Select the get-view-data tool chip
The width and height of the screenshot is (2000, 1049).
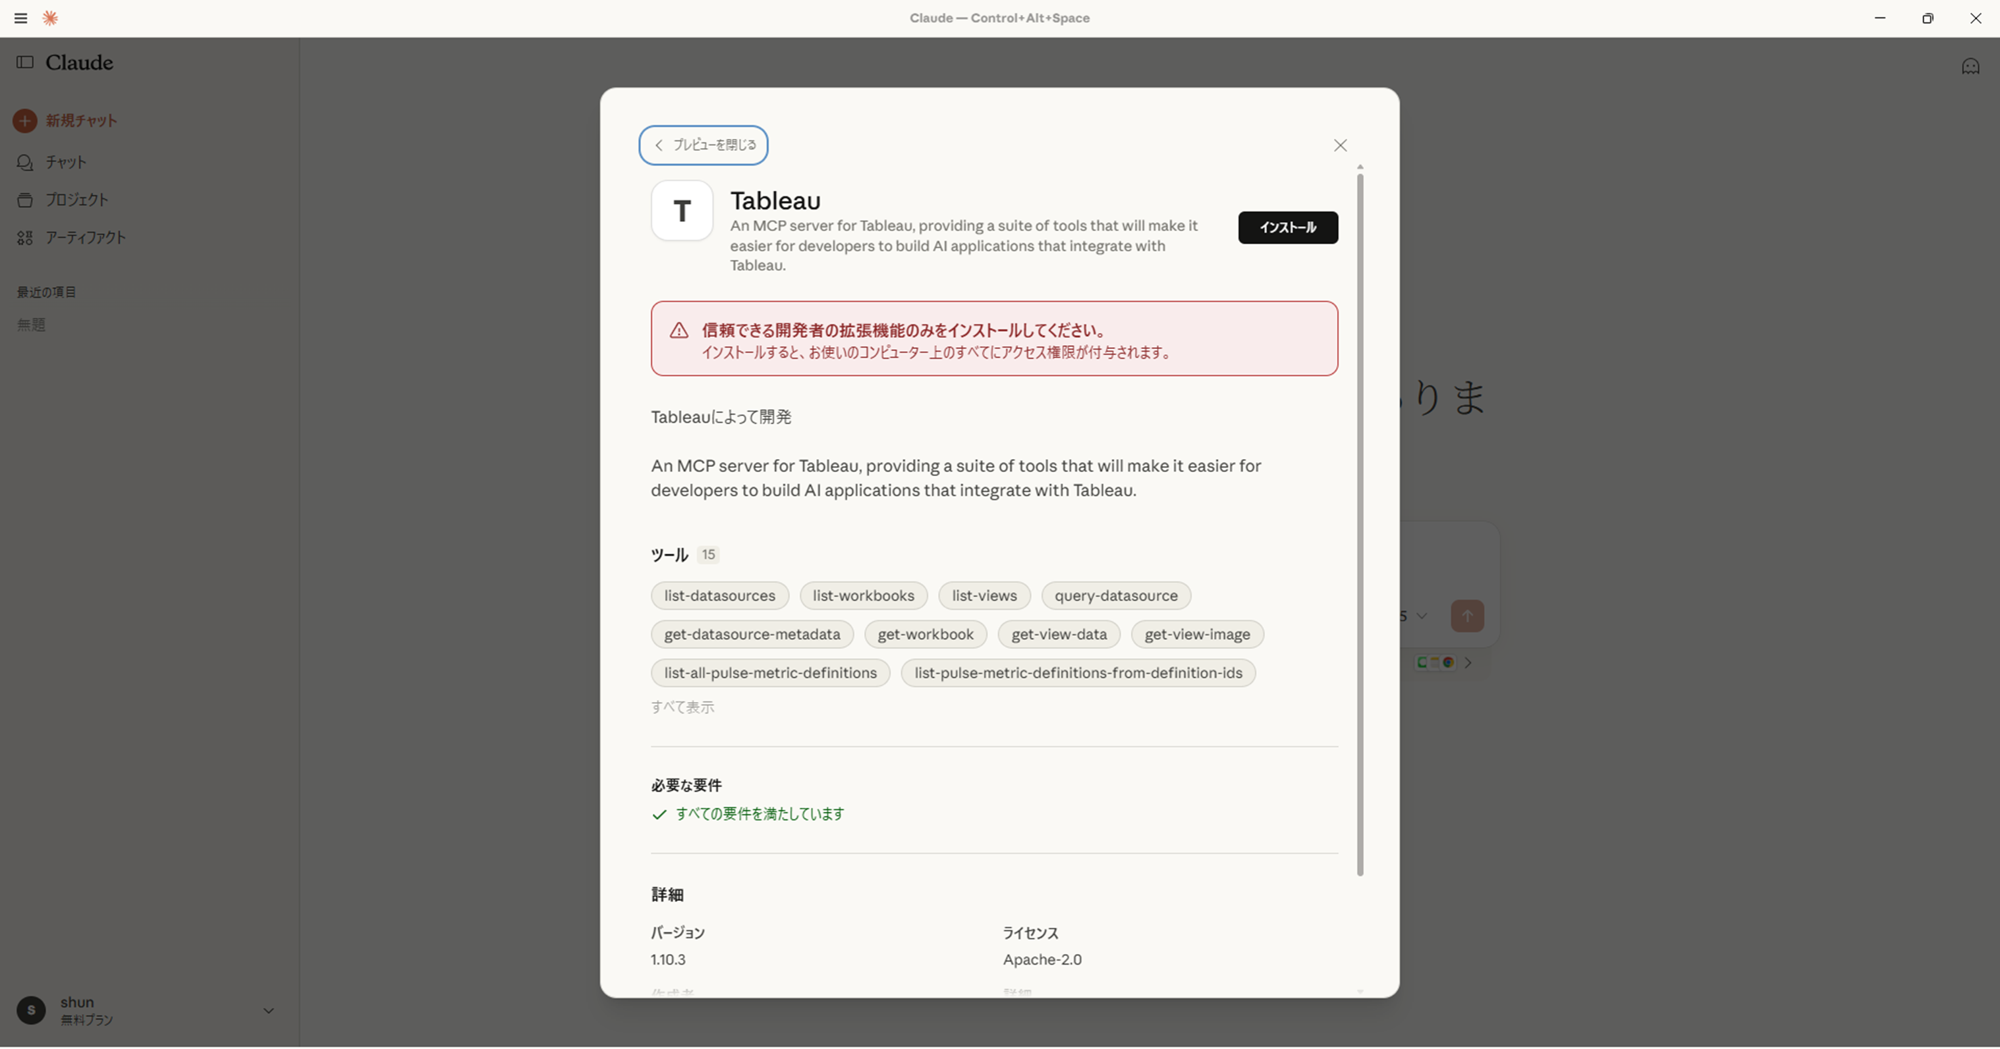(1059, 634)
